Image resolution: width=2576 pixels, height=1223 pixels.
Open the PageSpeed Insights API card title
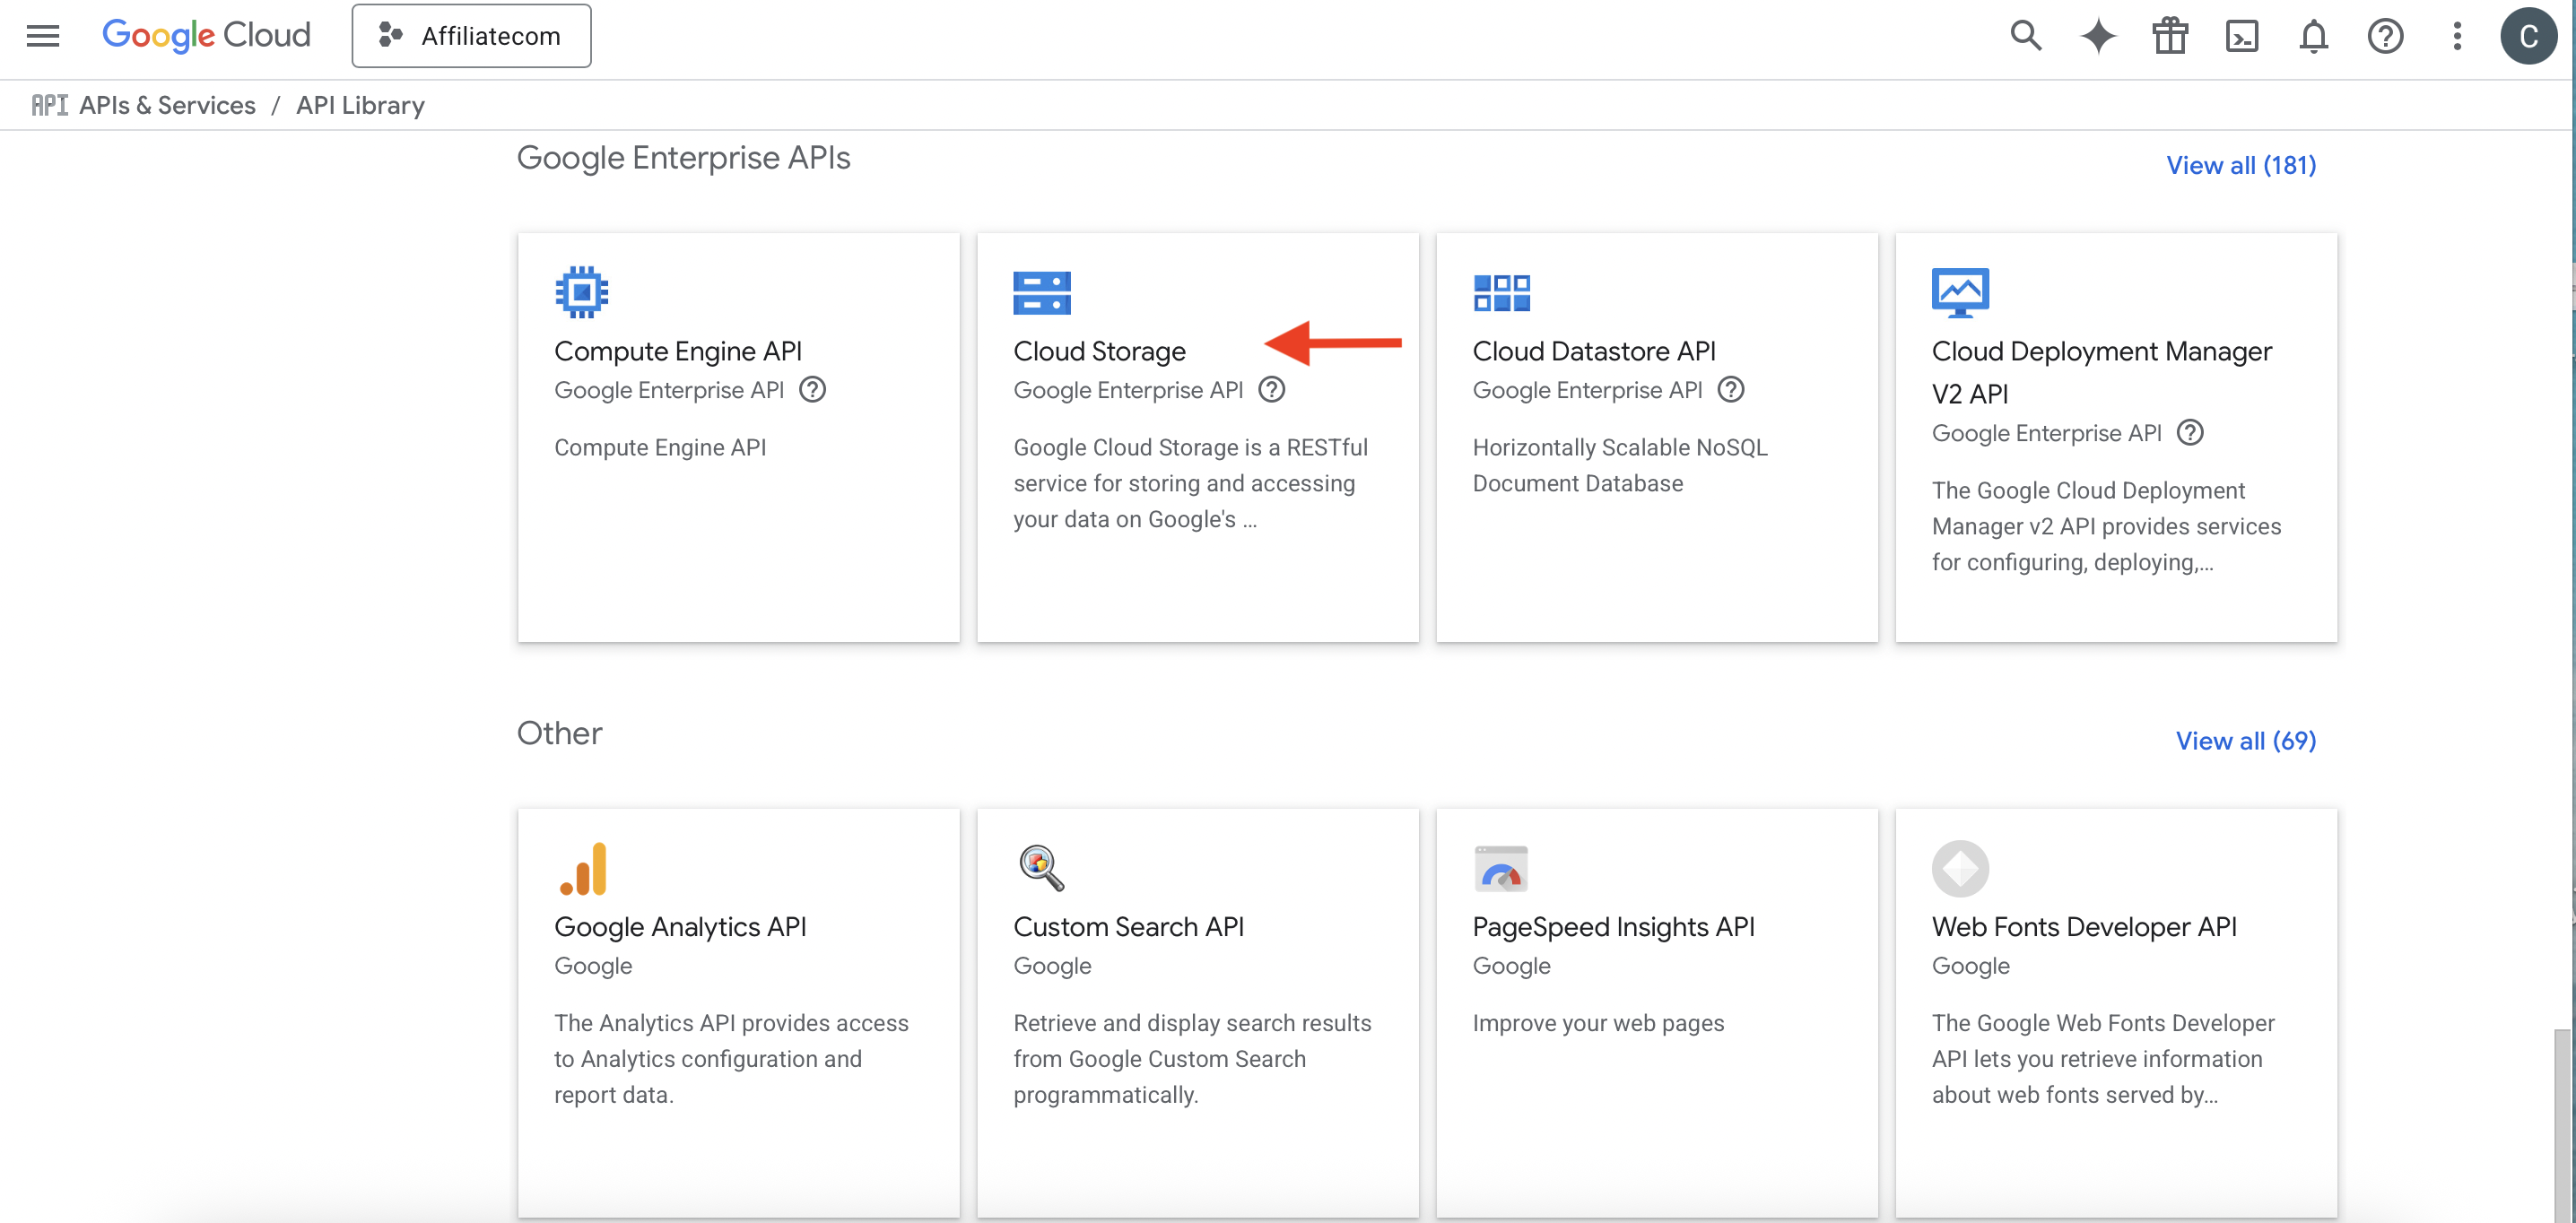tap(1613, 927)
